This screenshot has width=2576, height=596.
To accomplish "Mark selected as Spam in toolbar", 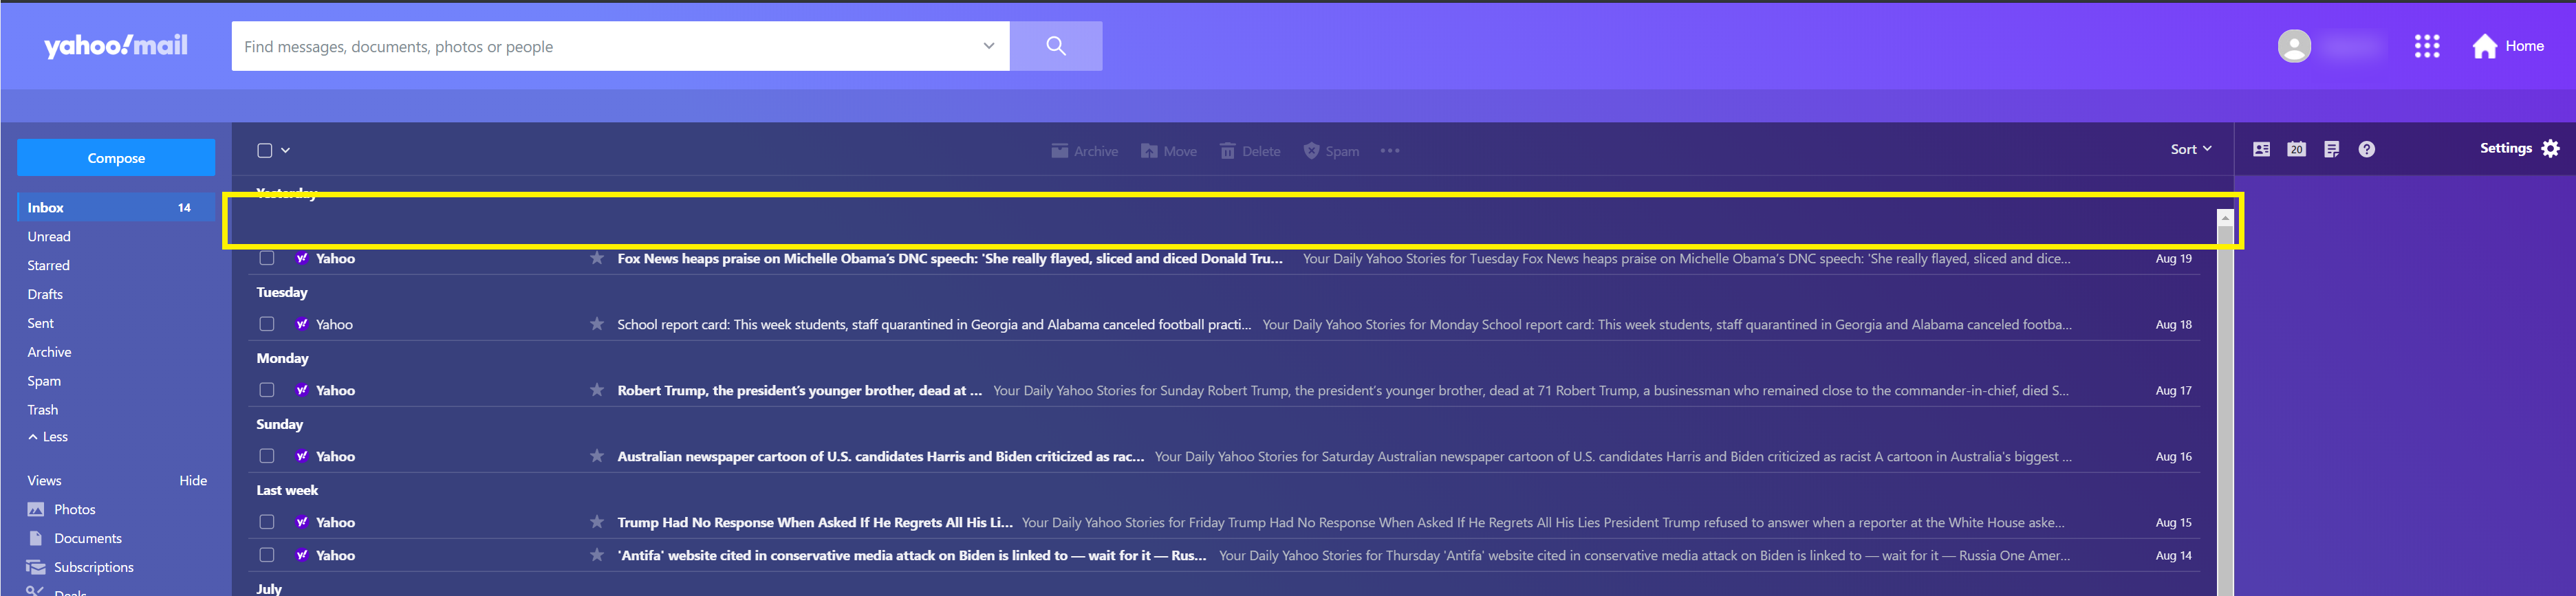I will (x=1331, y=151).
